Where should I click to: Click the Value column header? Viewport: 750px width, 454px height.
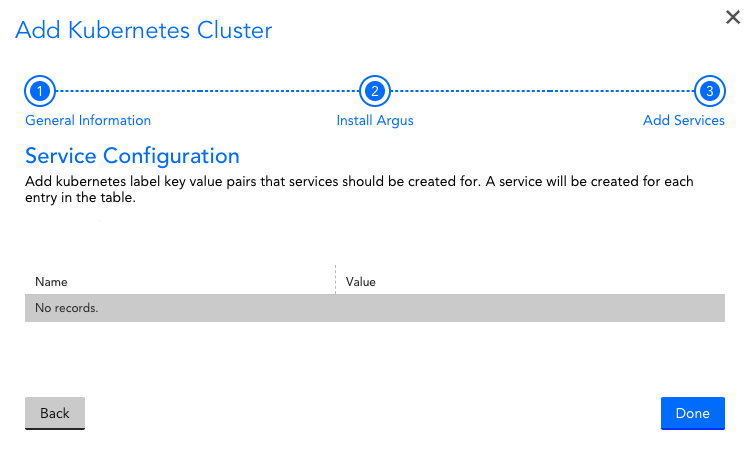pyautogui.click(x=361, y=282)
